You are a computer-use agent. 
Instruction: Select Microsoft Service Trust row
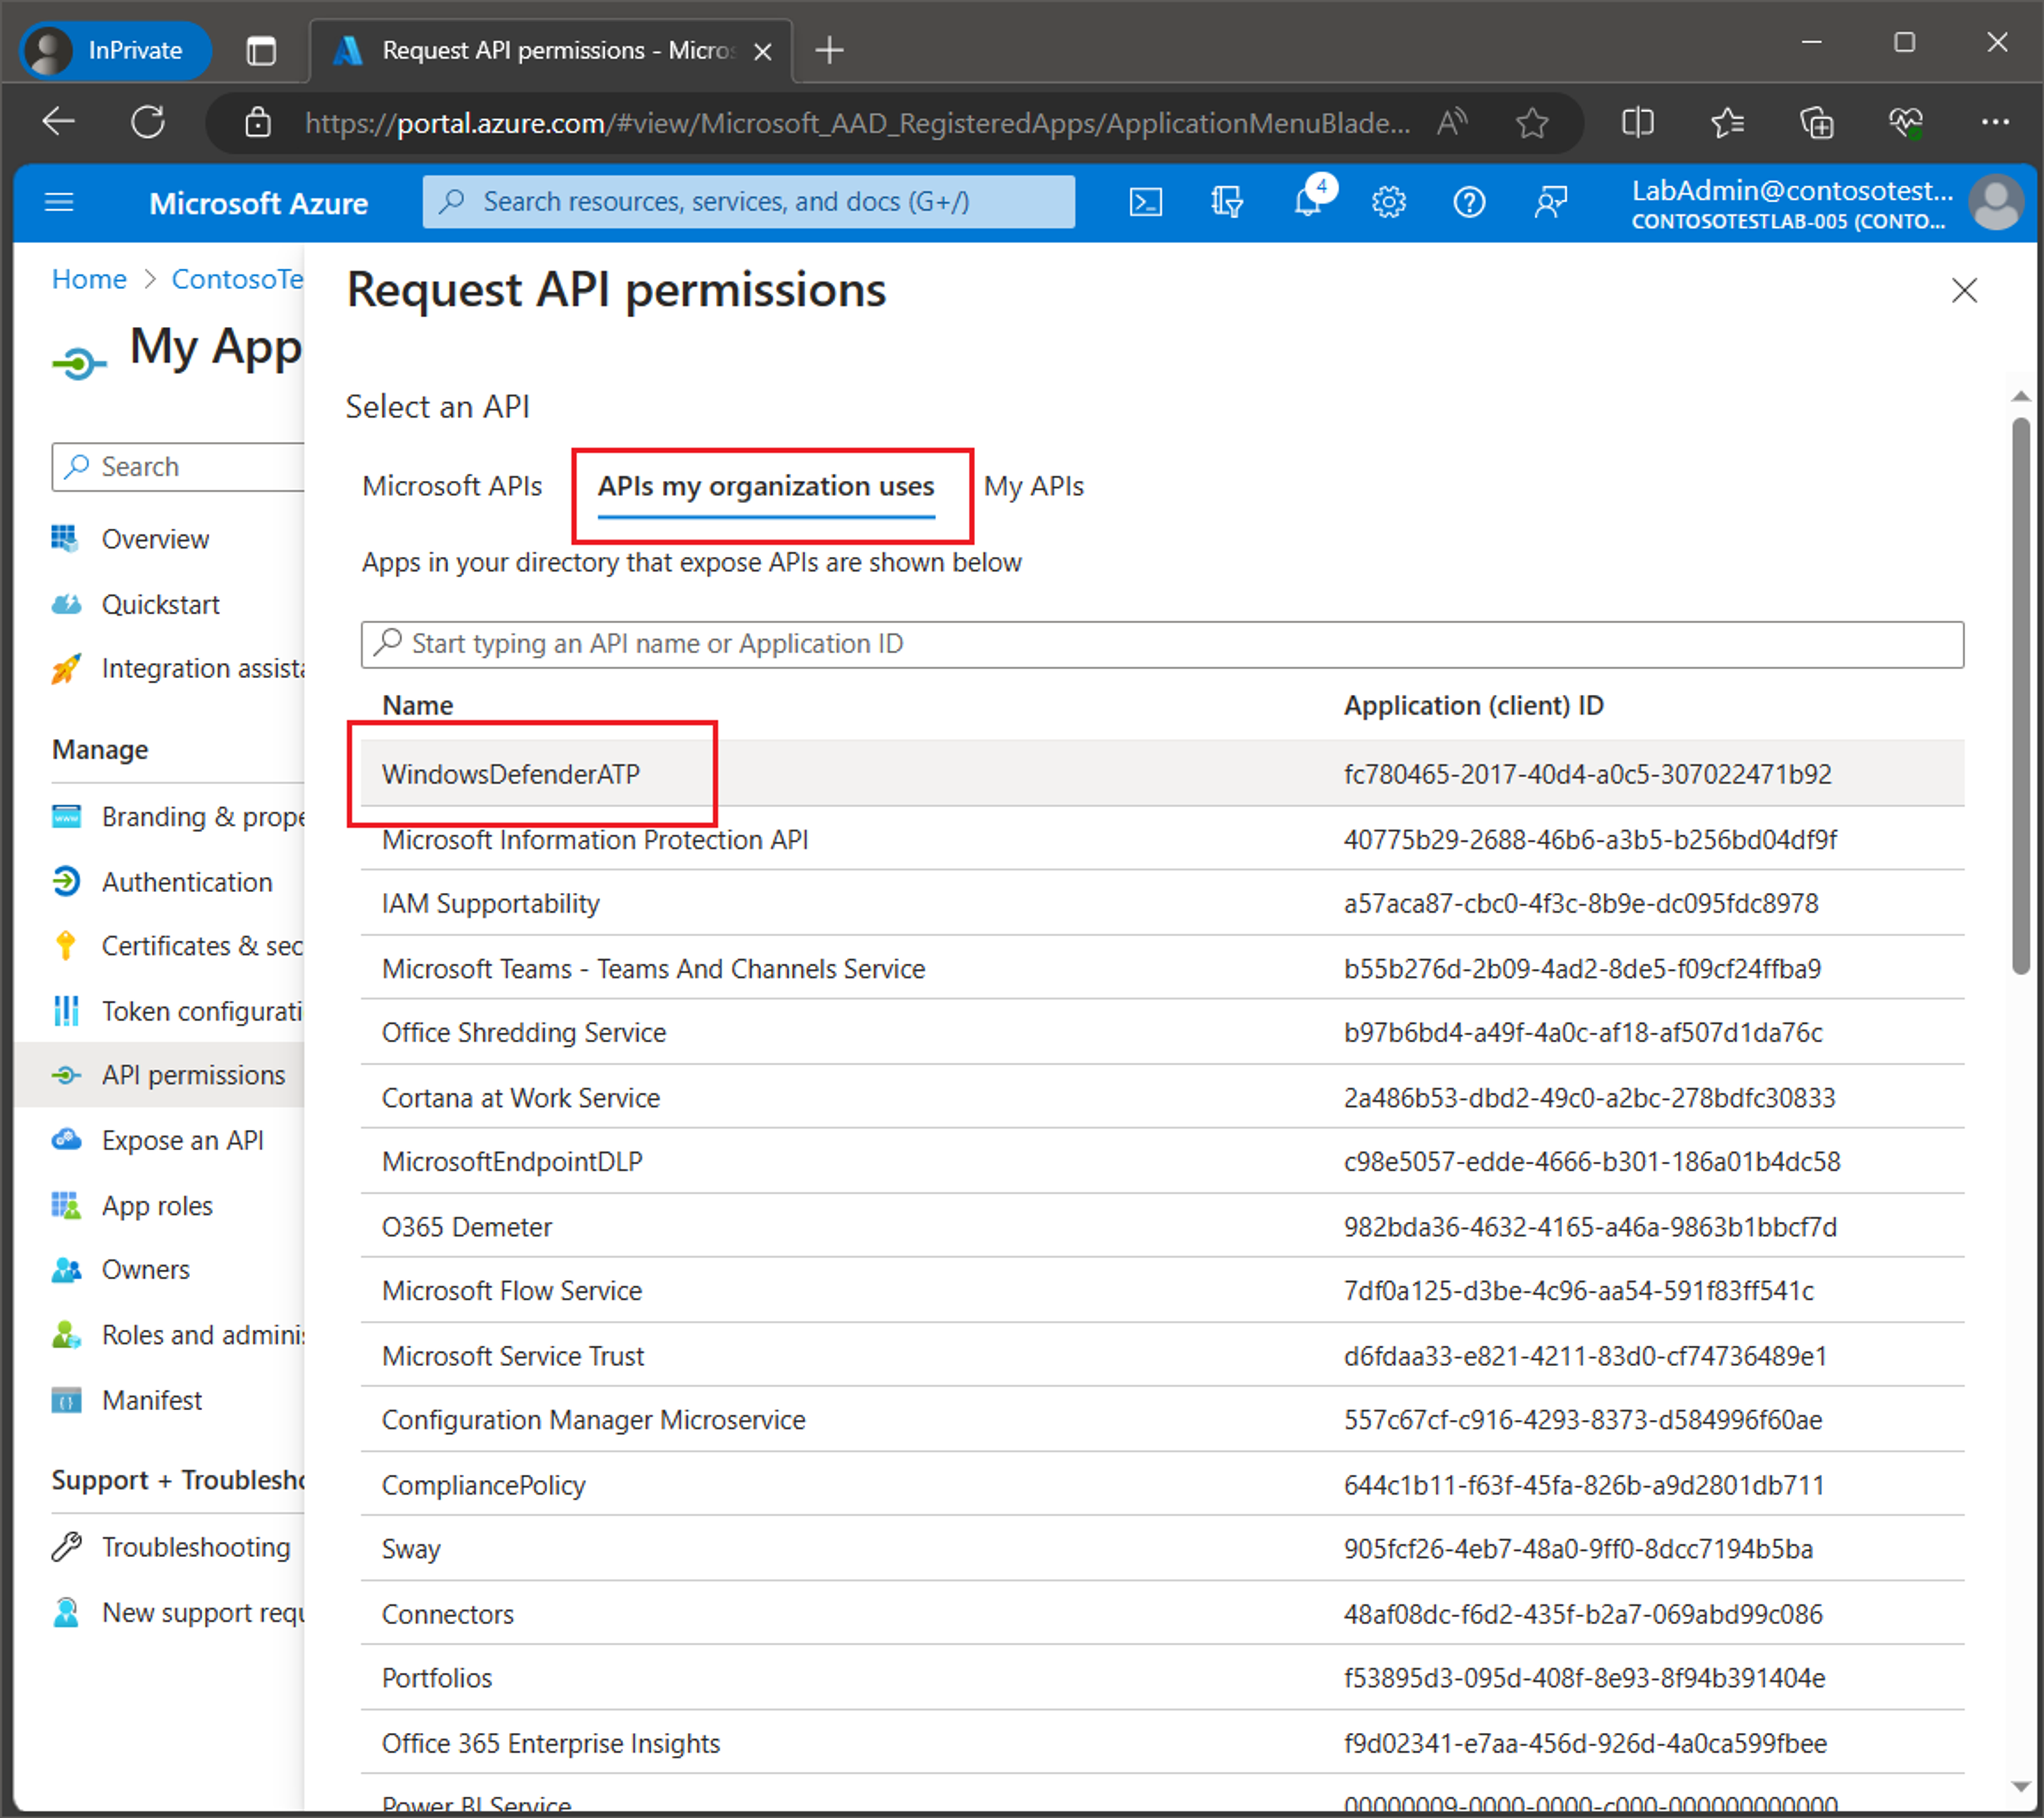[x=1162, y=1355]
